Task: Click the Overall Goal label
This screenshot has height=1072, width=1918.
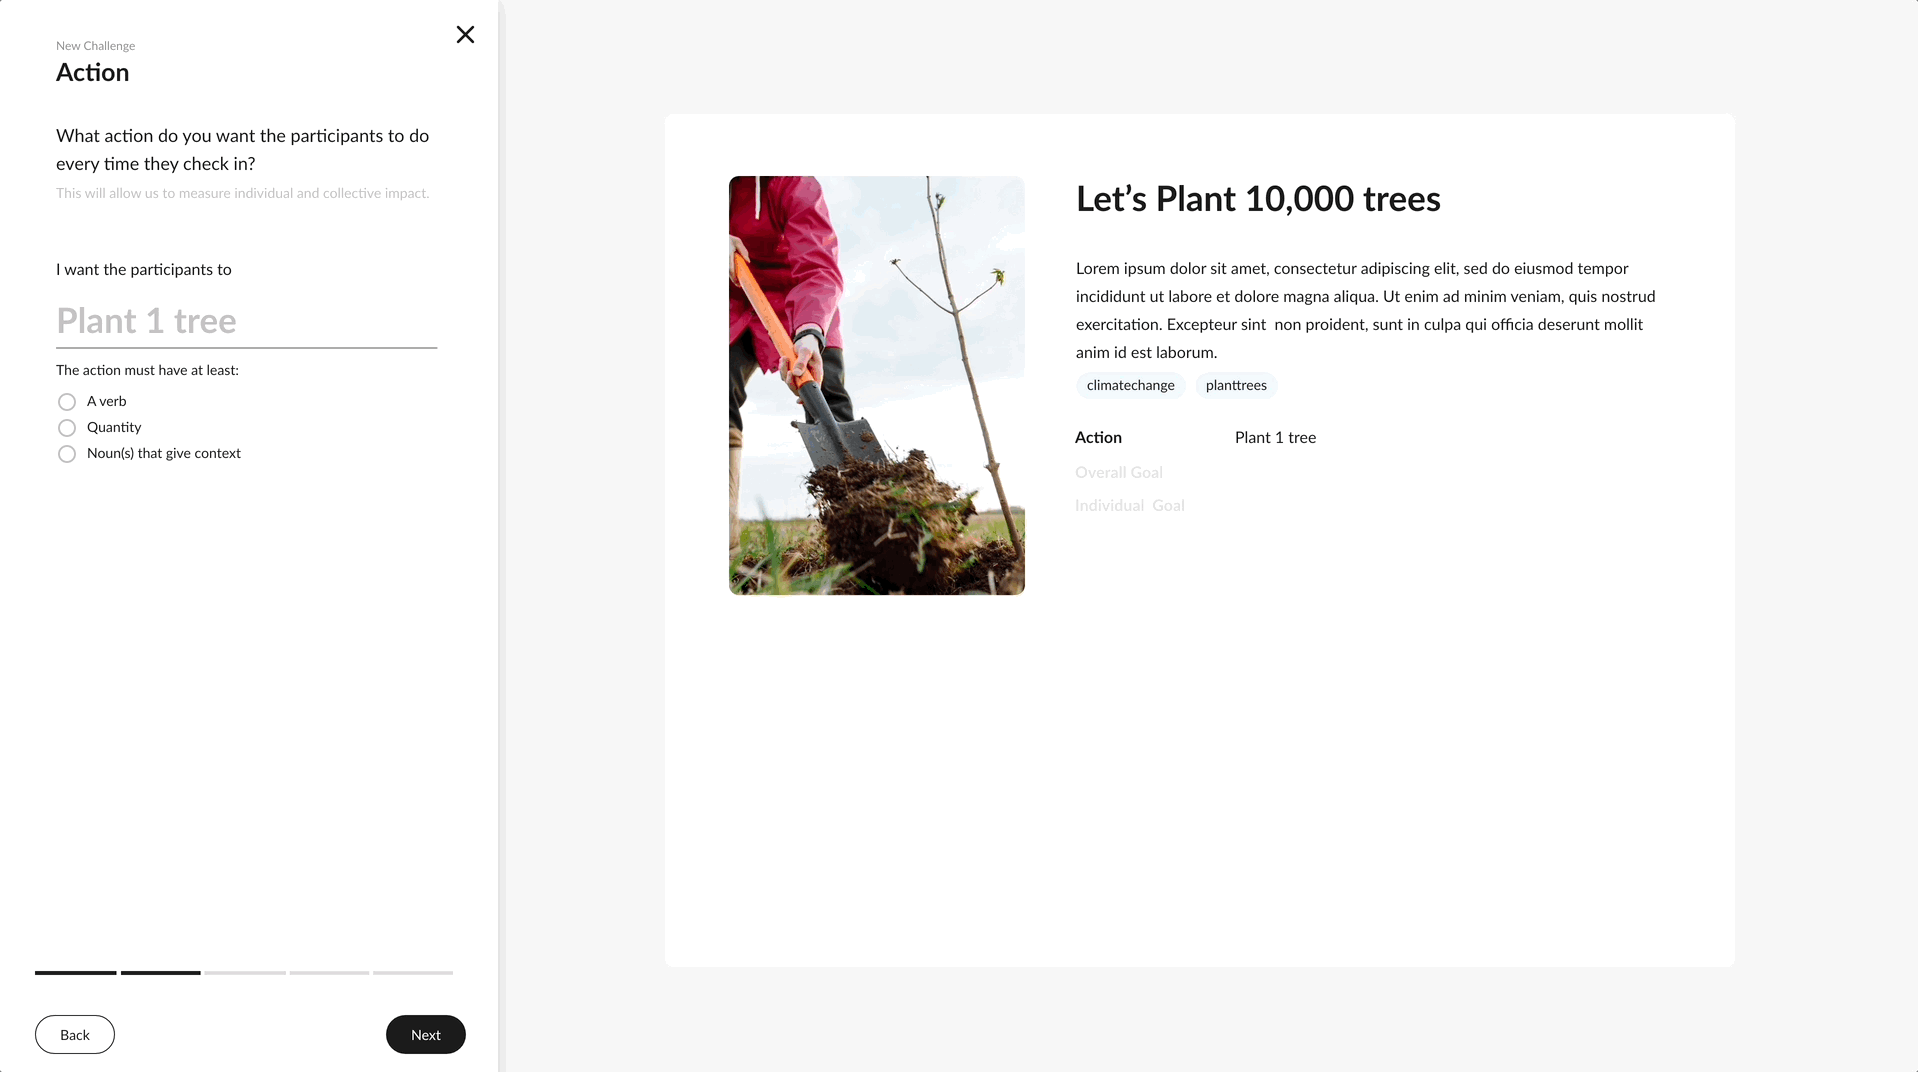Action: [x=1118, y=472]
